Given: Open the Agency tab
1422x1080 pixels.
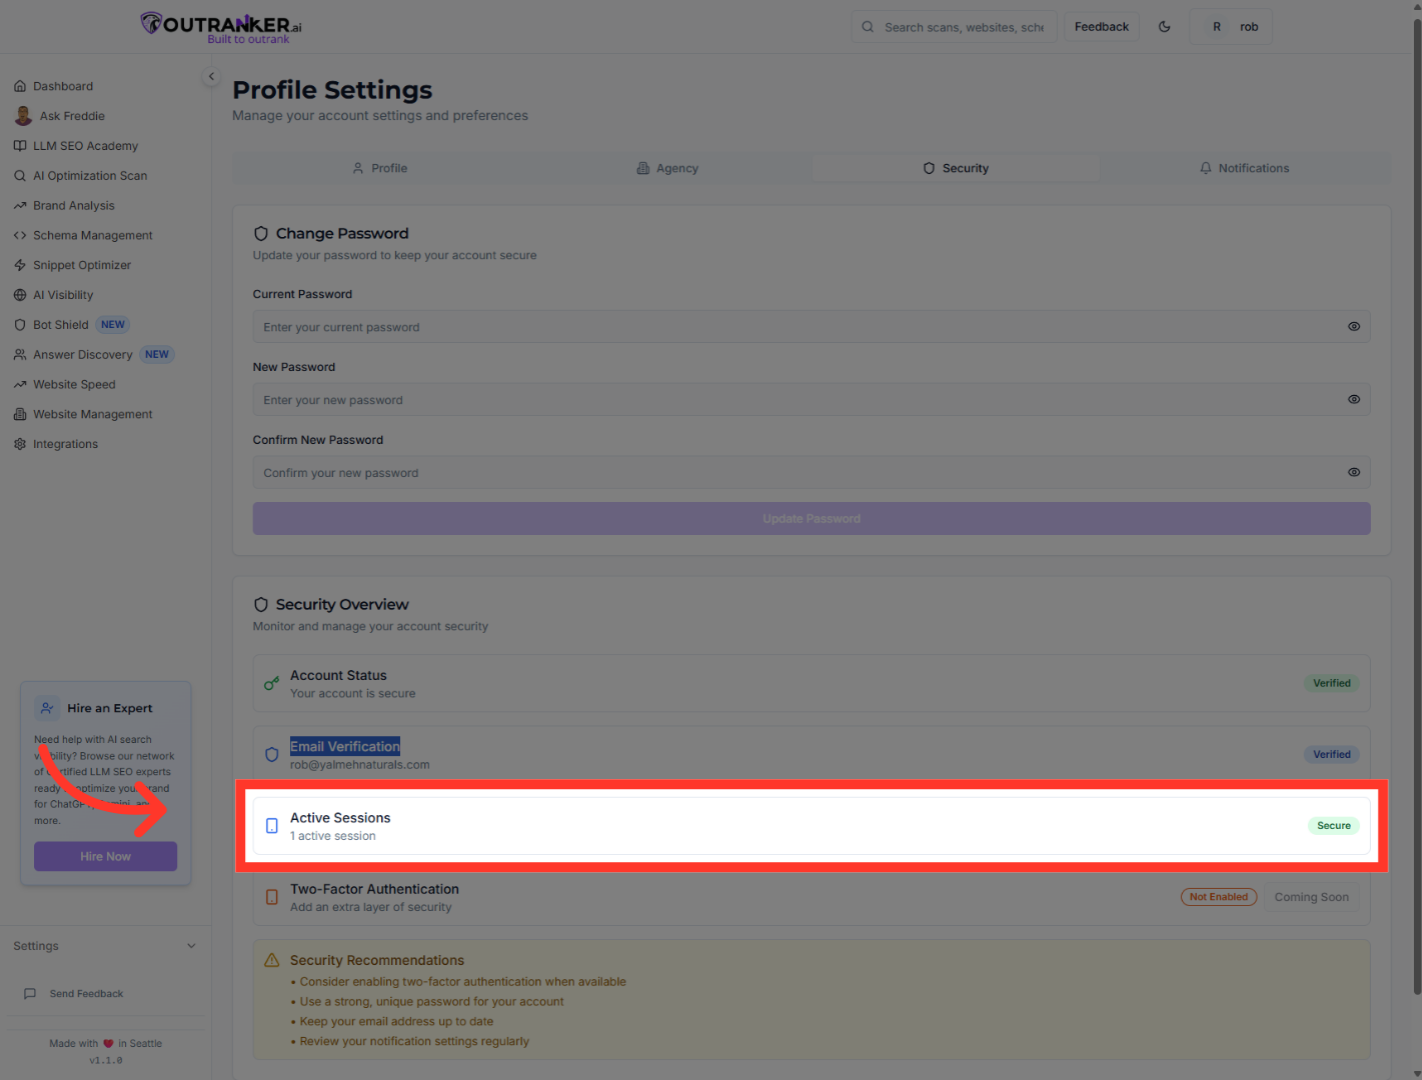Looking at the screenshot, I should (x=667, y=167).
